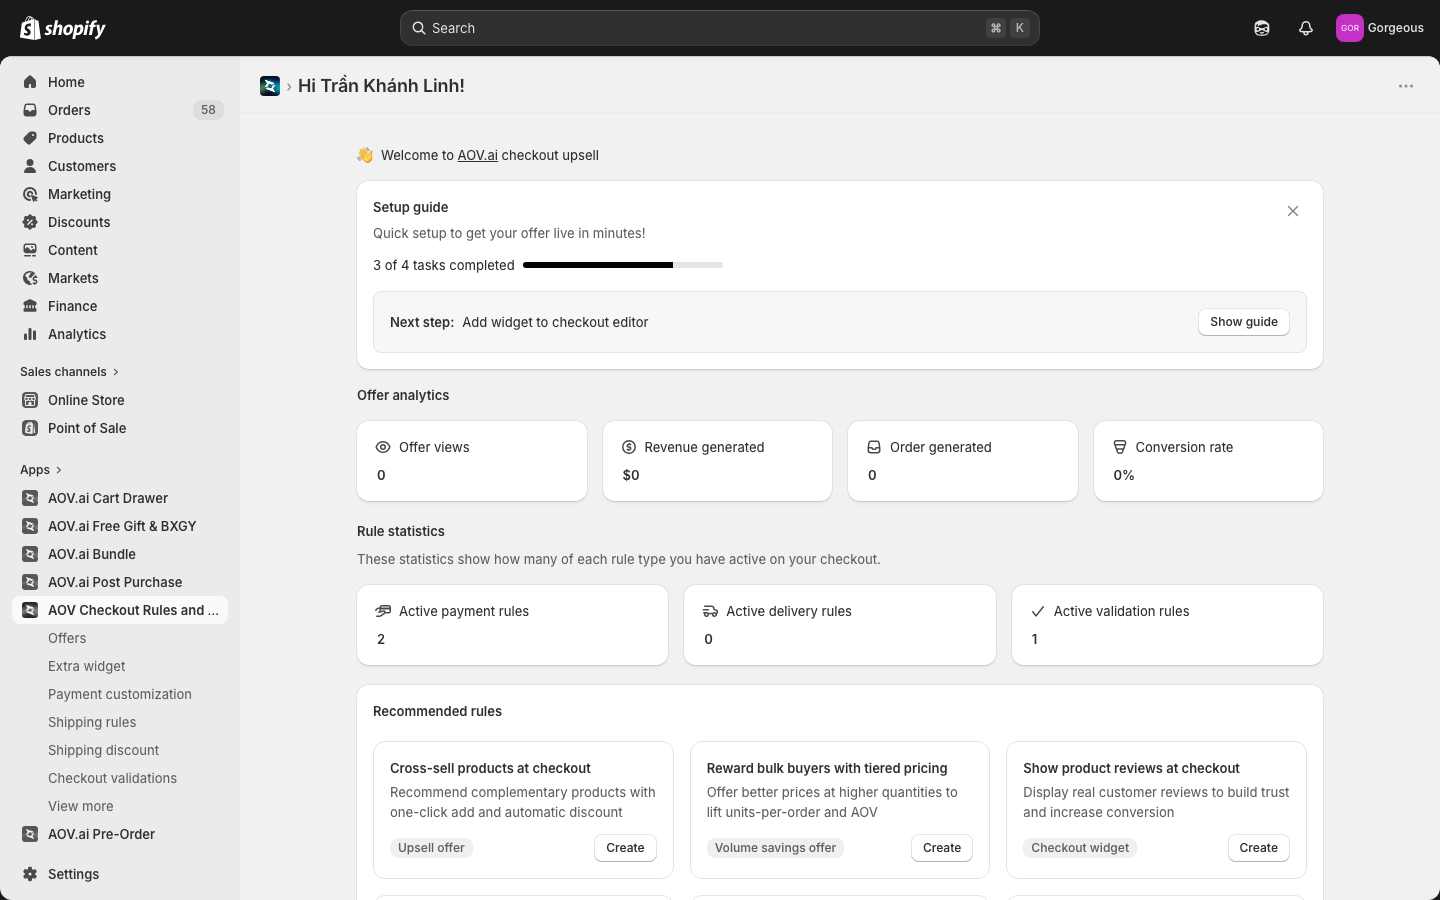Click the Point of Sale icon
The height and width of the screenshot is (900, 1440).
pos(30,428)
